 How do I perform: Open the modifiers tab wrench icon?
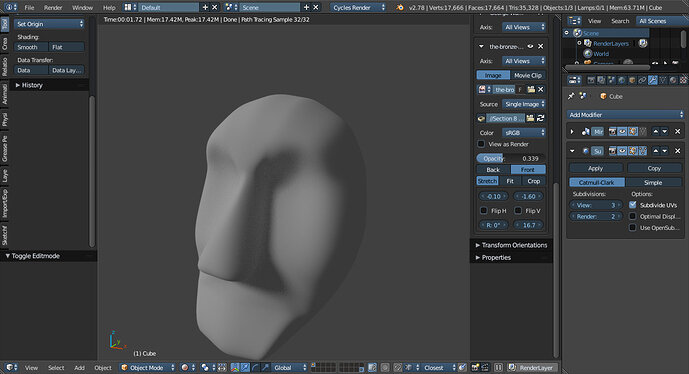pos(653,80)
